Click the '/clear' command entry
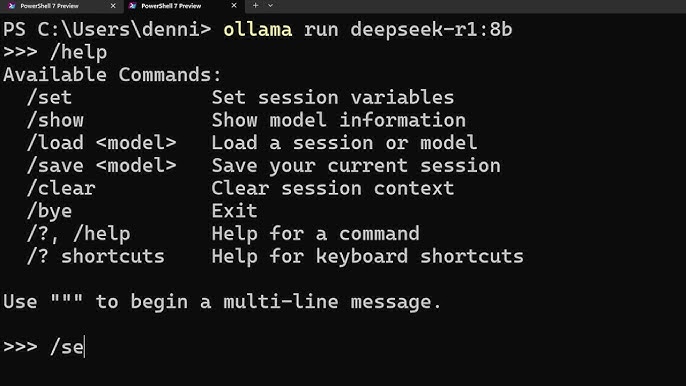This screenshot has width=686, height=386. (61, 188)
